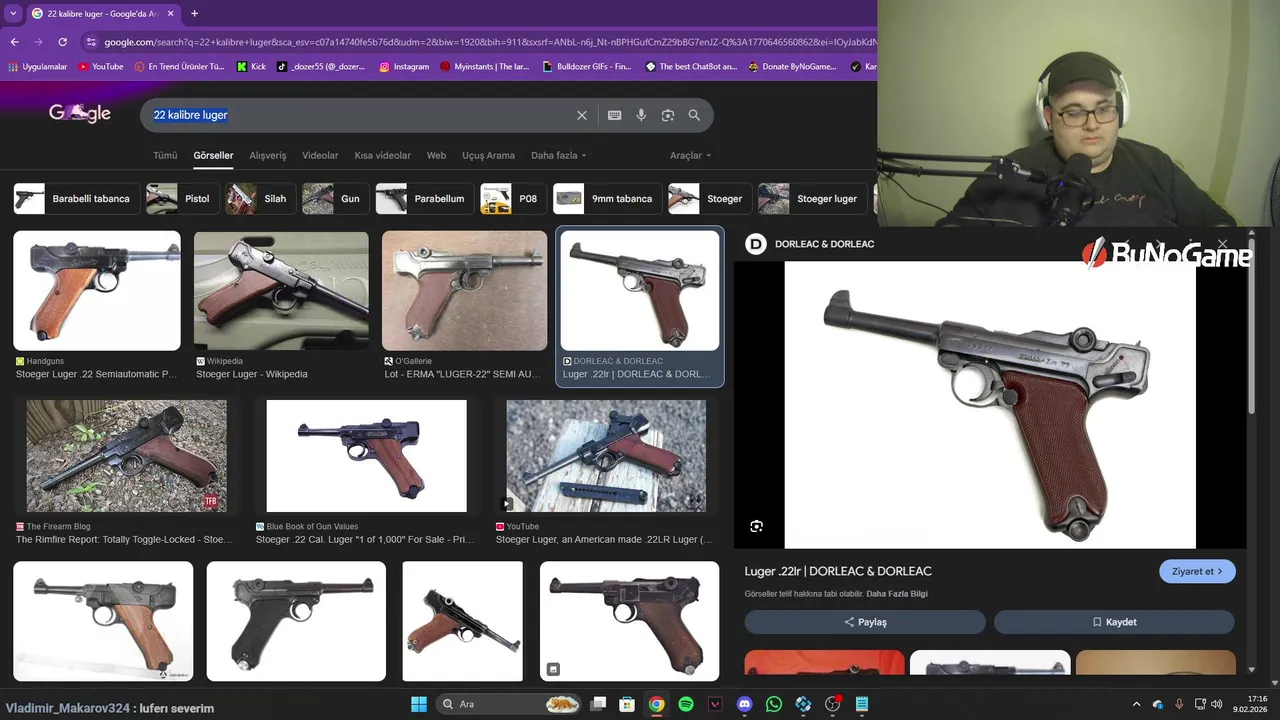1280x720 pixels.
Task: Open WhatsApp from the taskbar
Action: (773, 704)
